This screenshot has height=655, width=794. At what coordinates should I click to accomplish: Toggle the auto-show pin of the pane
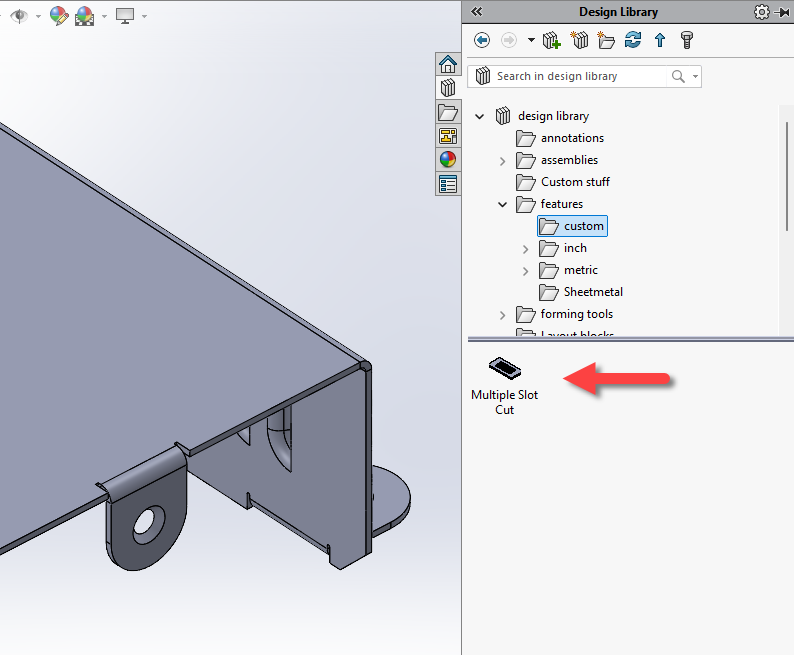(782, 12)
